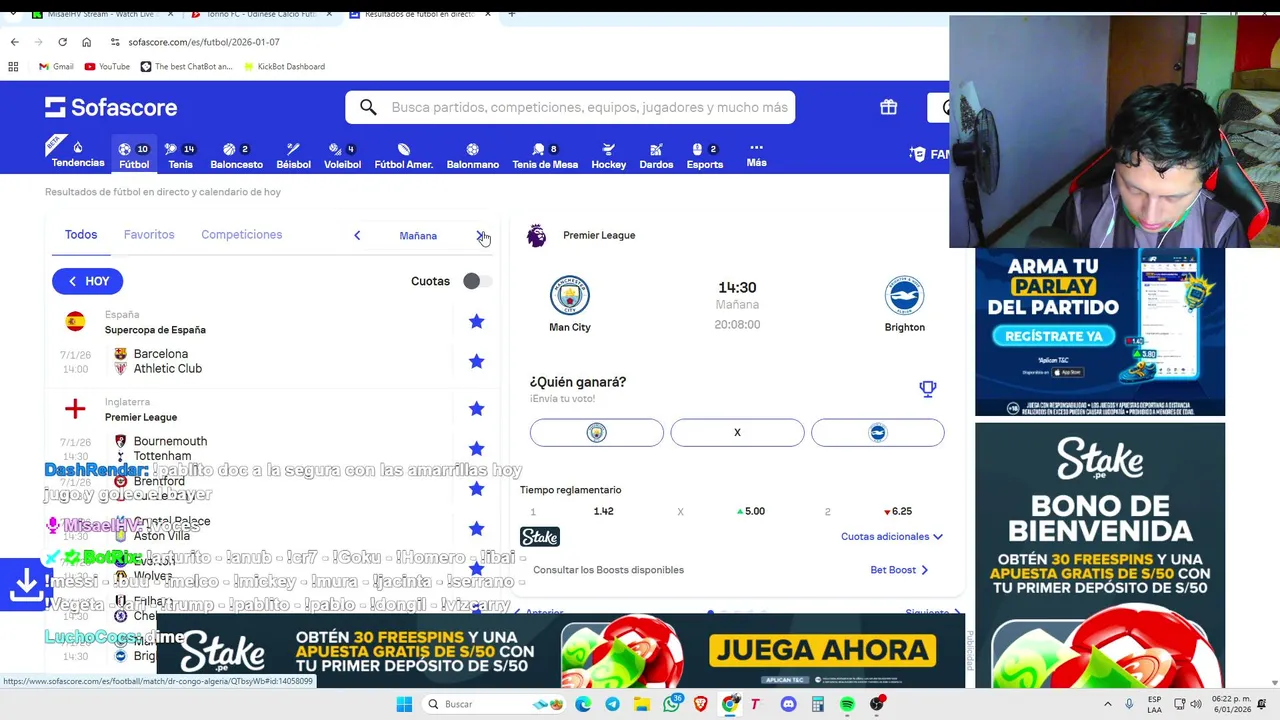Viewport: 1280px width, 720px height.
Task: Click the blue download overlay icon
Action: [26, 586]
